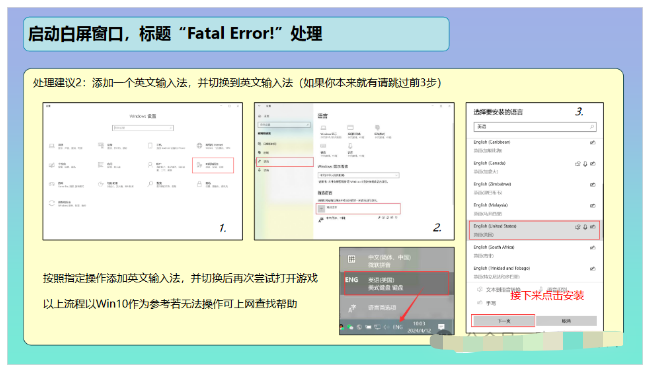Open the taskbar notification center icon
This screenshot has width=651, height=373.
441,326
